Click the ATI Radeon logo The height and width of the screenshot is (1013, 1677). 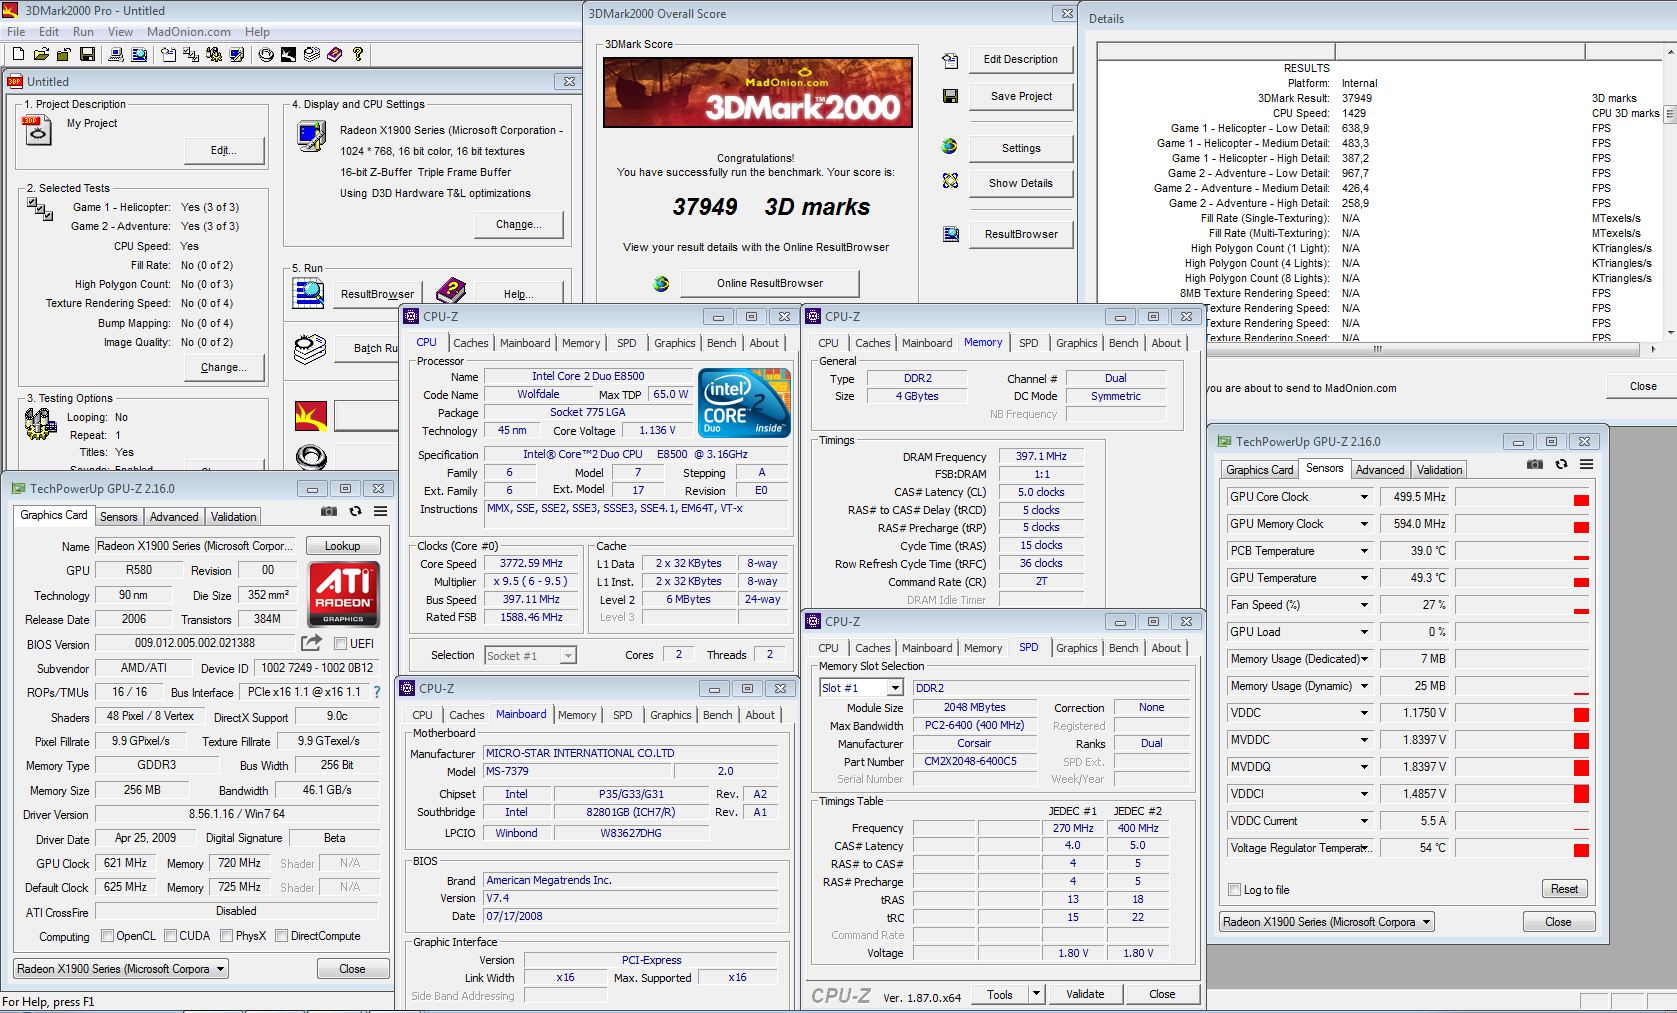[x=343, y=595]
